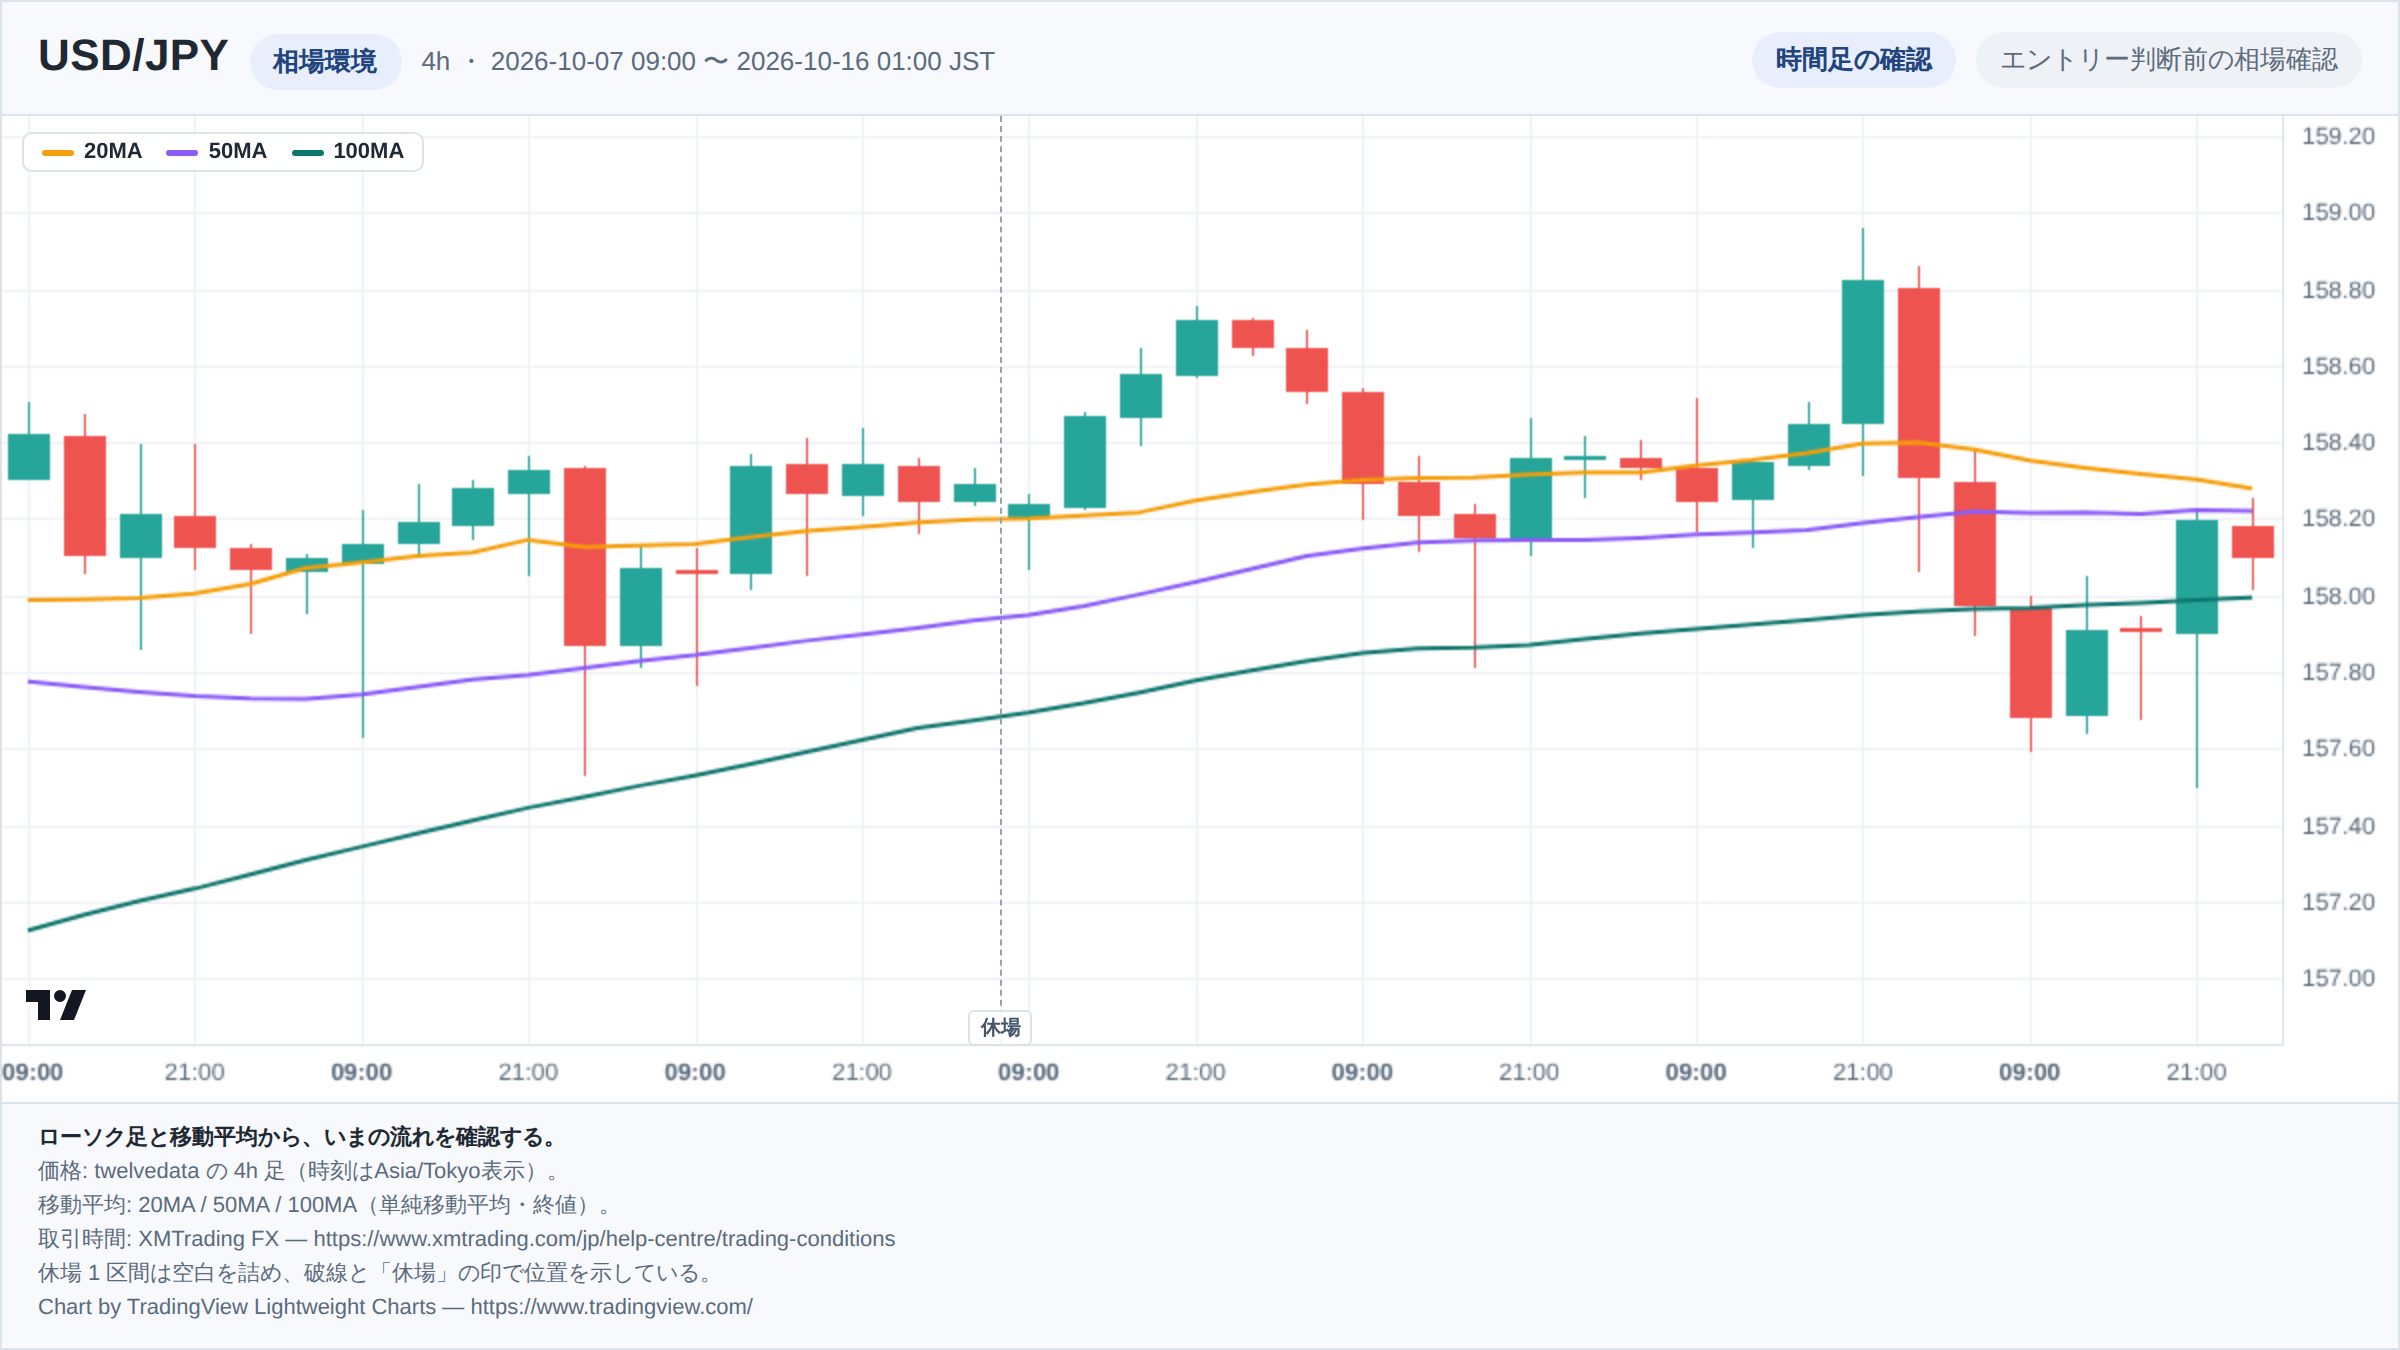This screenshot has width=2400, height=1350.
Task: Click the last 21:00 time axis label
Action: coord(2196,1072)
